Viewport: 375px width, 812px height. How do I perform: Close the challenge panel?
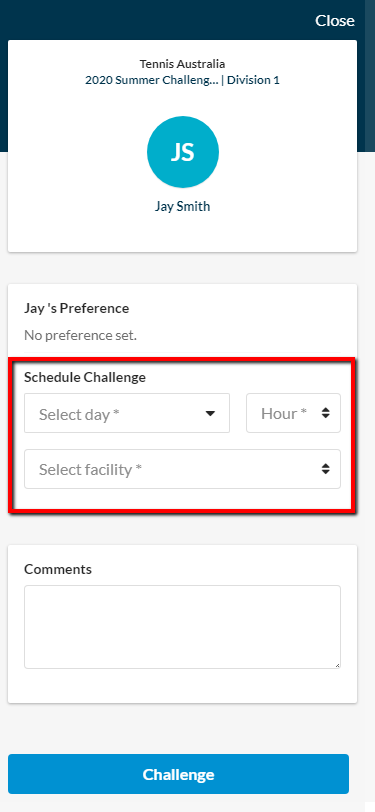(335, 21)
